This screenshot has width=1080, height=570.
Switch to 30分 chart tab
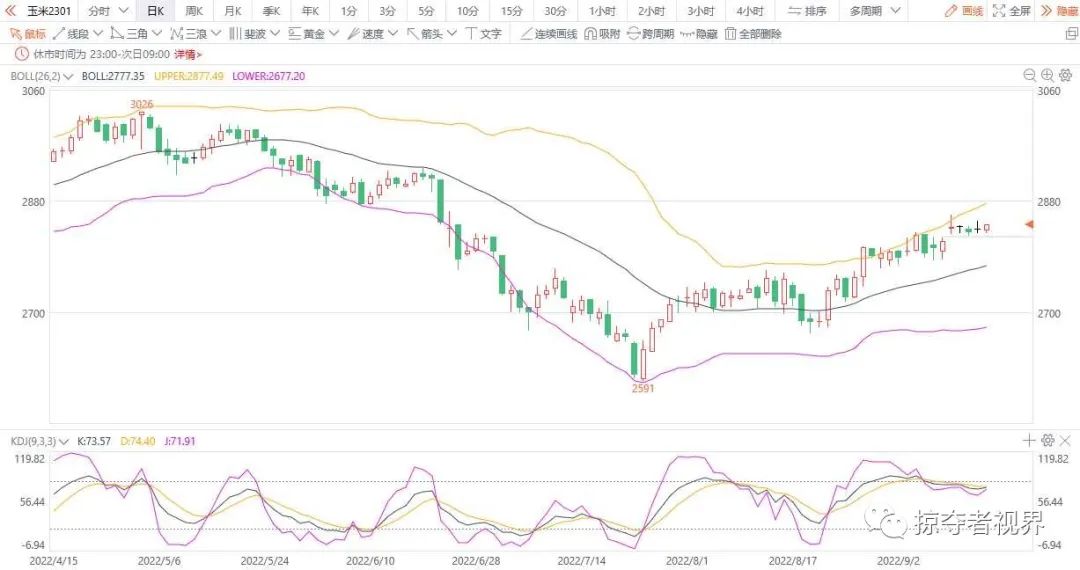click(555, 11)
